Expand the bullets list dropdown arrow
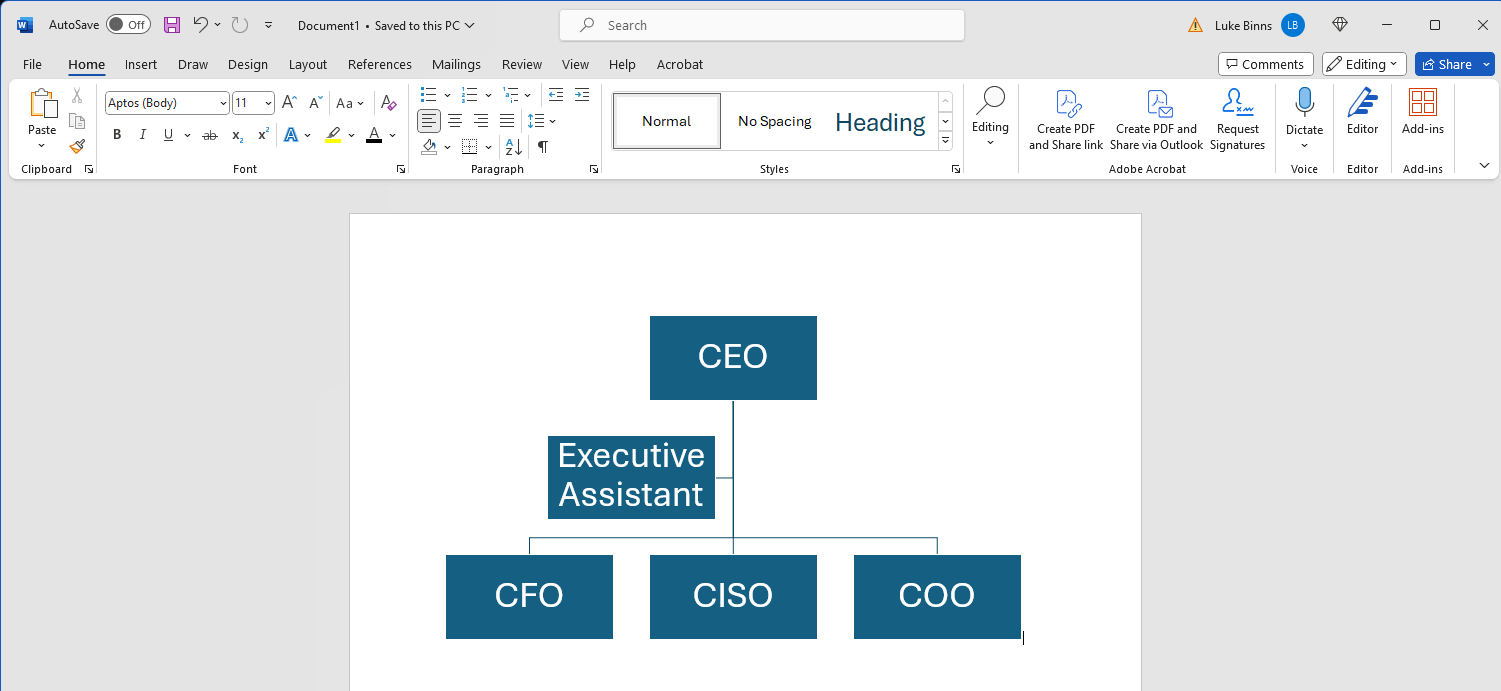The width and height of the screenshot is (1501, 691). point(447,95)
